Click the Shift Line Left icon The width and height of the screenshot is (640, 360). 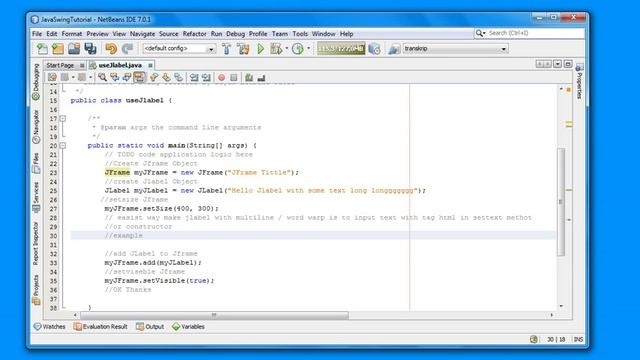coord(194,77)
